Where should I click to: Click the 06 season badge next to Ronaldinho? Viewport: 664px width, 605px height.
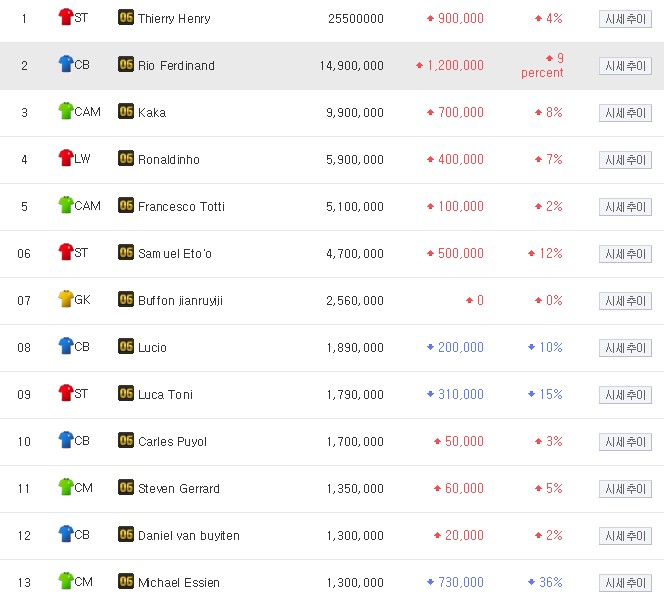click(126, 159)
